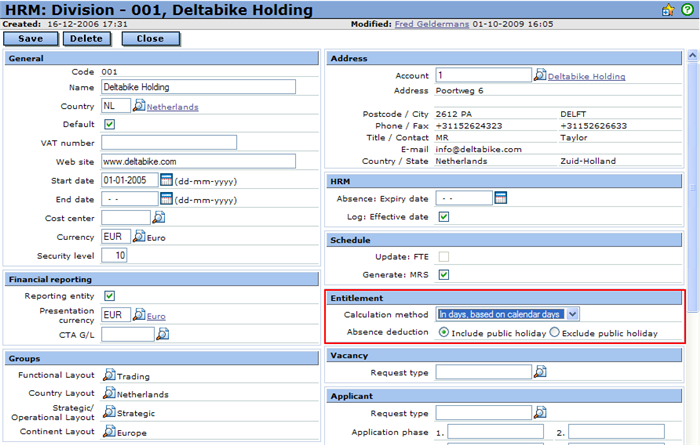Toggle Log: Effective date checkbox
700x445 pixels.
coord(444,217)
